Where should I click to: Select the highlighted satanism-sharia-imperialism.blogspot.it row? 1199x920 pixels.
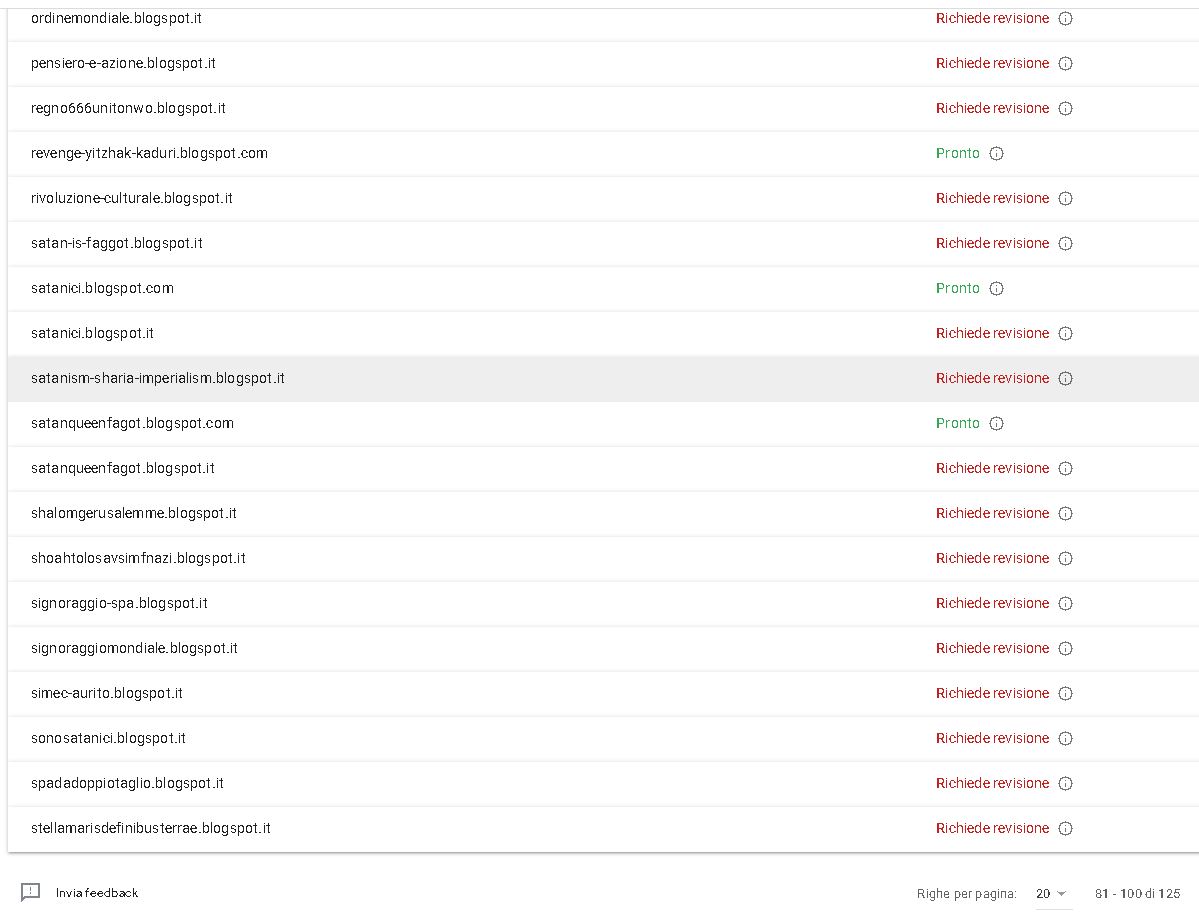(x=158, y=378)
